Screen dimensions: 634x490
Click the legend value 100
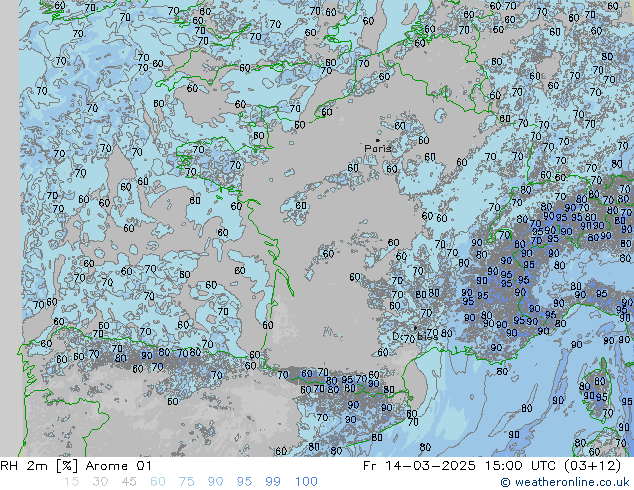click(306, 482)
